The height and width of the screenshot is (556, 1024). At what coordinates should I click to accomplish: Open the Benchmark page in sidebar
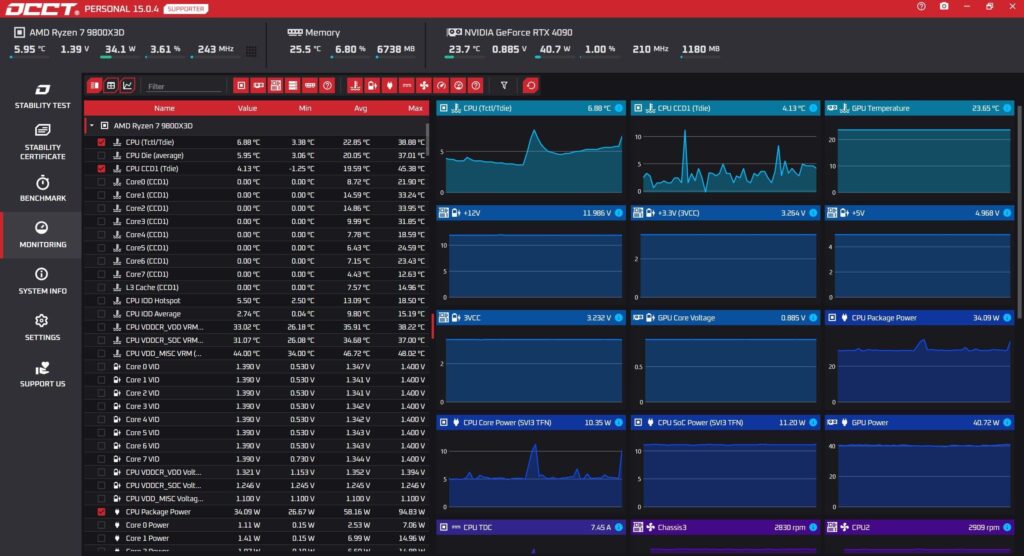[42, 189]
